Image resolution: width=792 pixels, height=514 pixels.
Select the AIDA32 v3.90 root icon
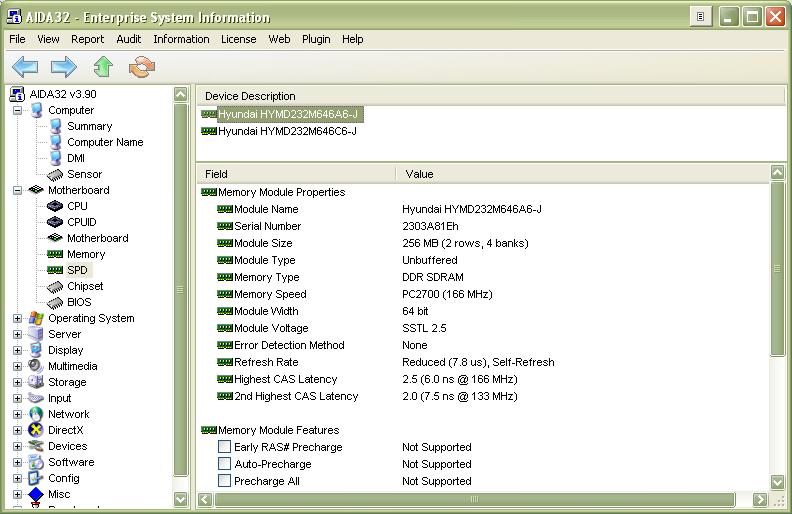coord(18,94)
